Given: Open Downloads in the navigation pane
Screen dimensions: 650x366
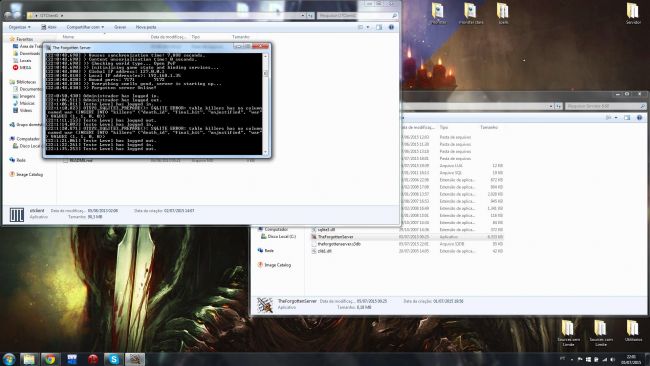Looking at the screenshot, I should coord(27,53).
